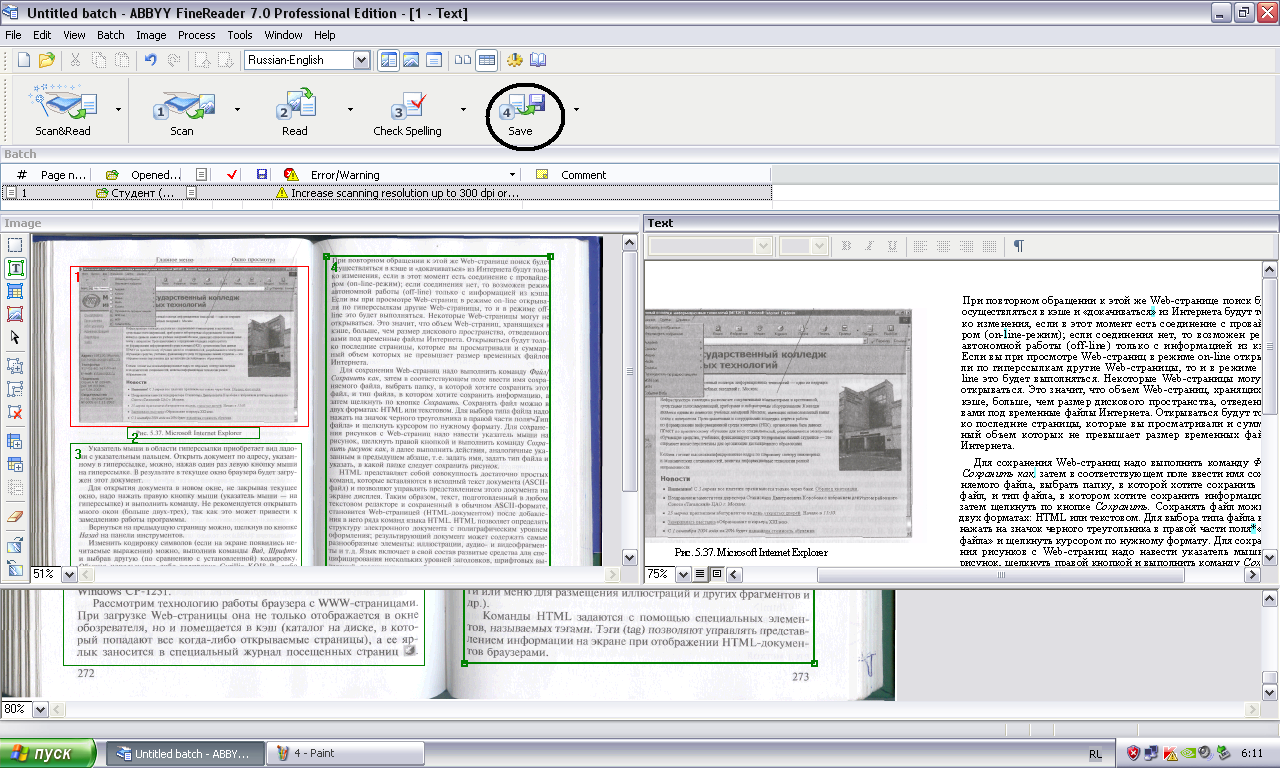This screenshot has width=1280, height=768.
Task: Select the Picture block tool
Action: tap(15, 314)
